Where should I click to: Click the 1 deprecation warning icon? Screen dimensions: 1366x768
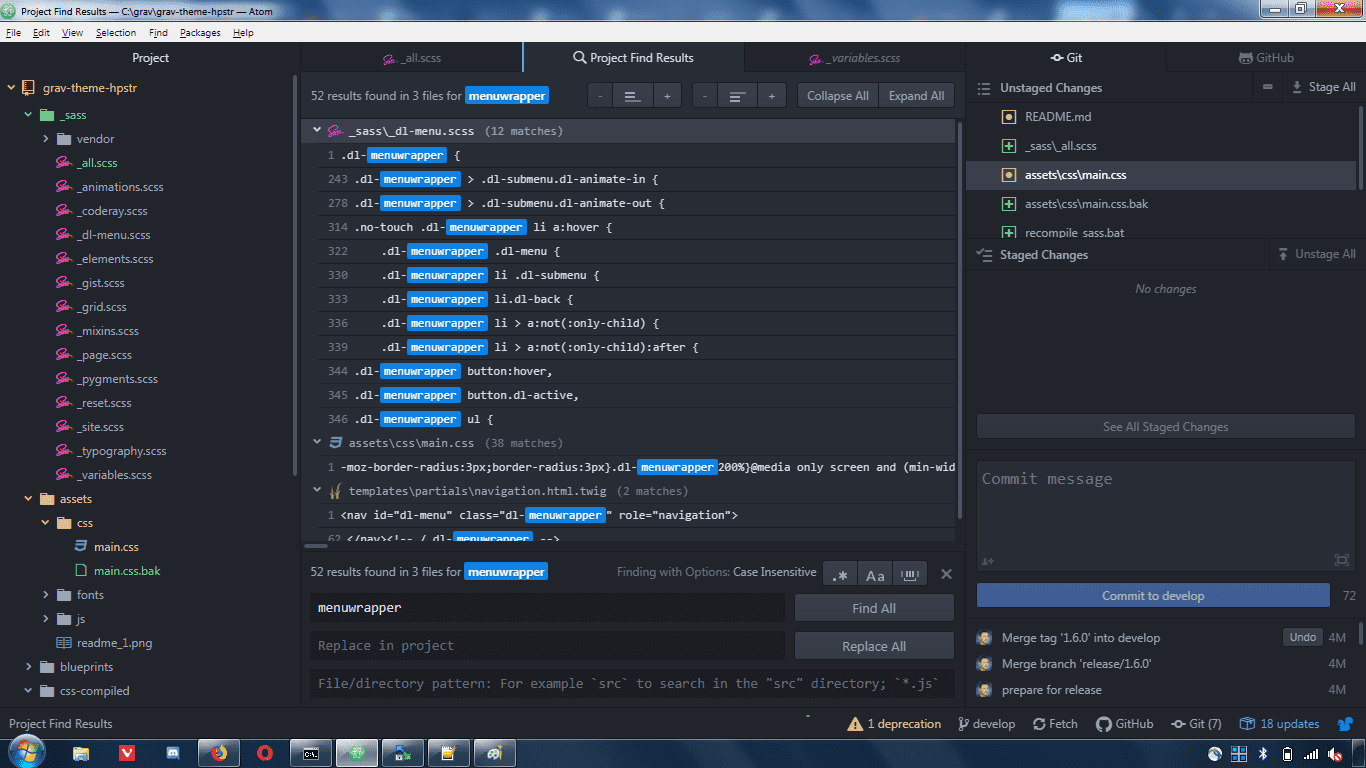tap(893, 723)
